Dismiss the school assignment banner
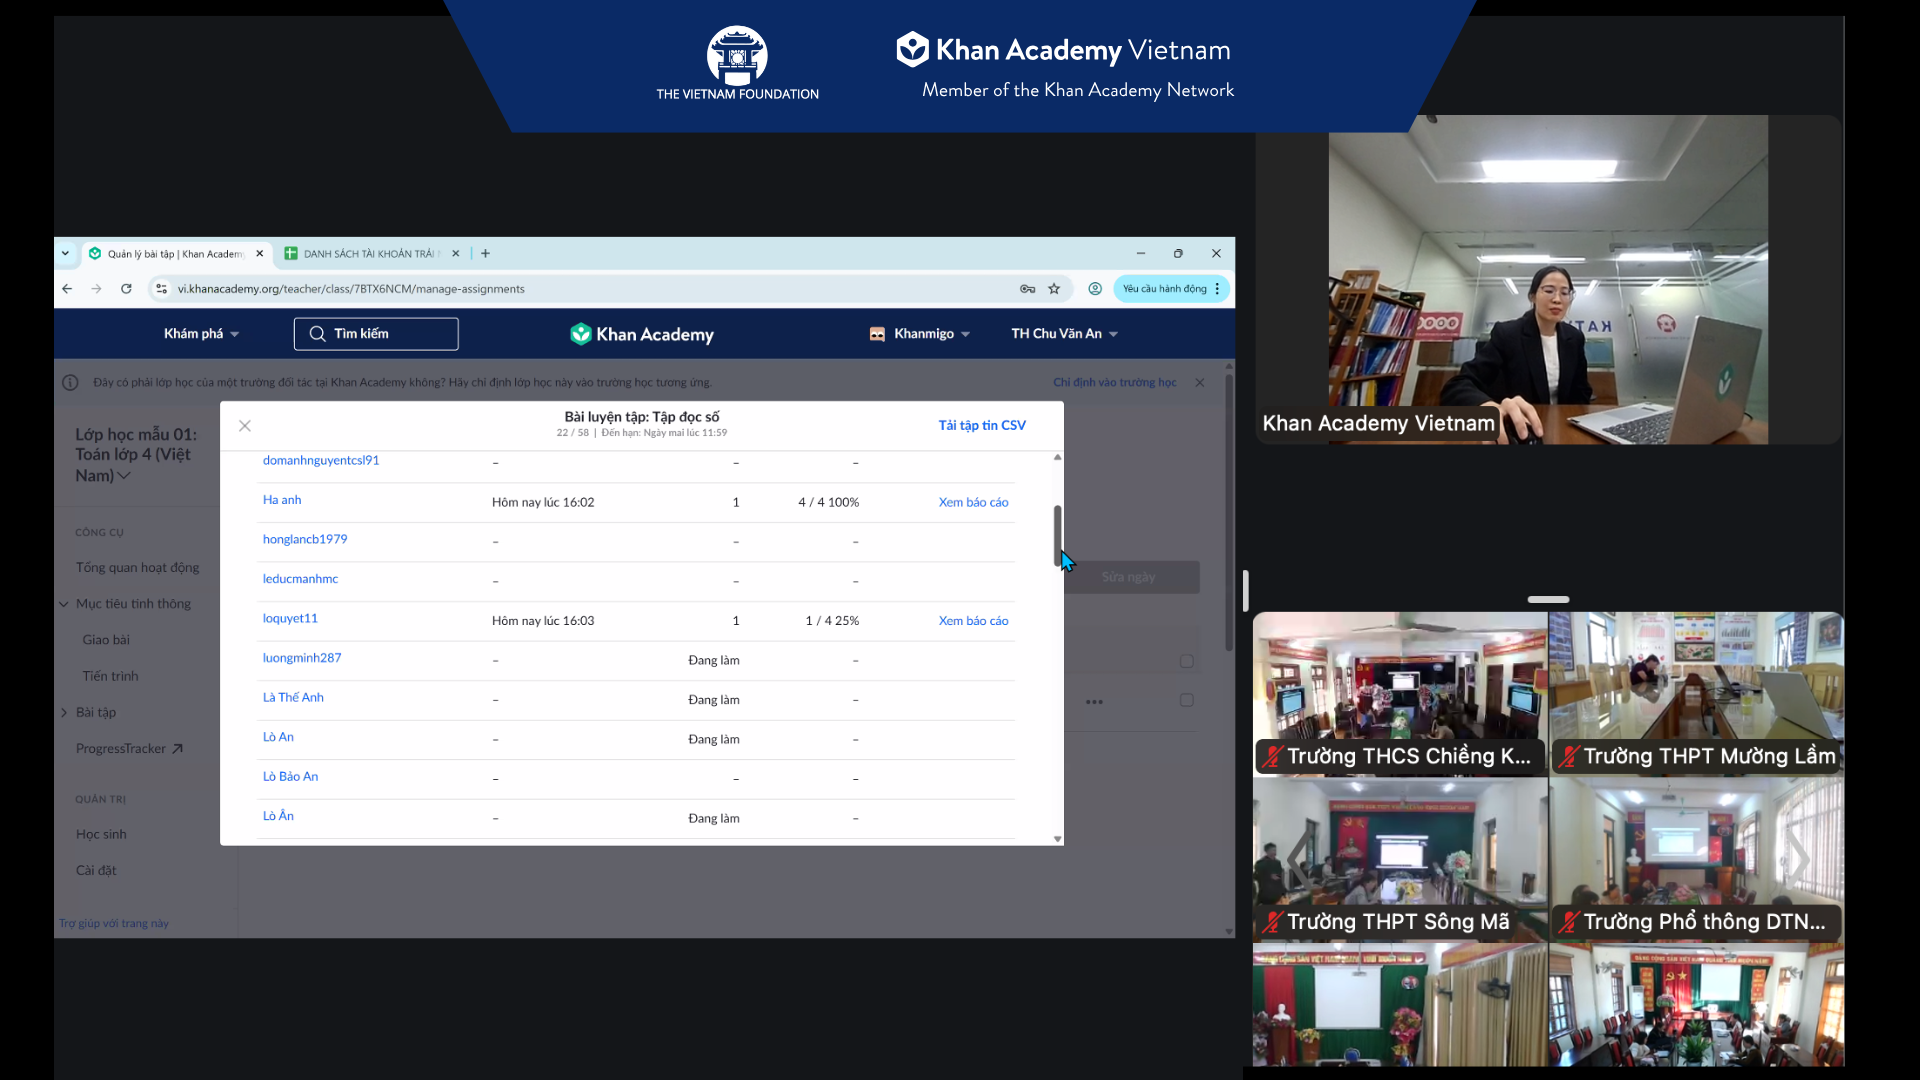 pyautogui.click(x=1200, y=383)
